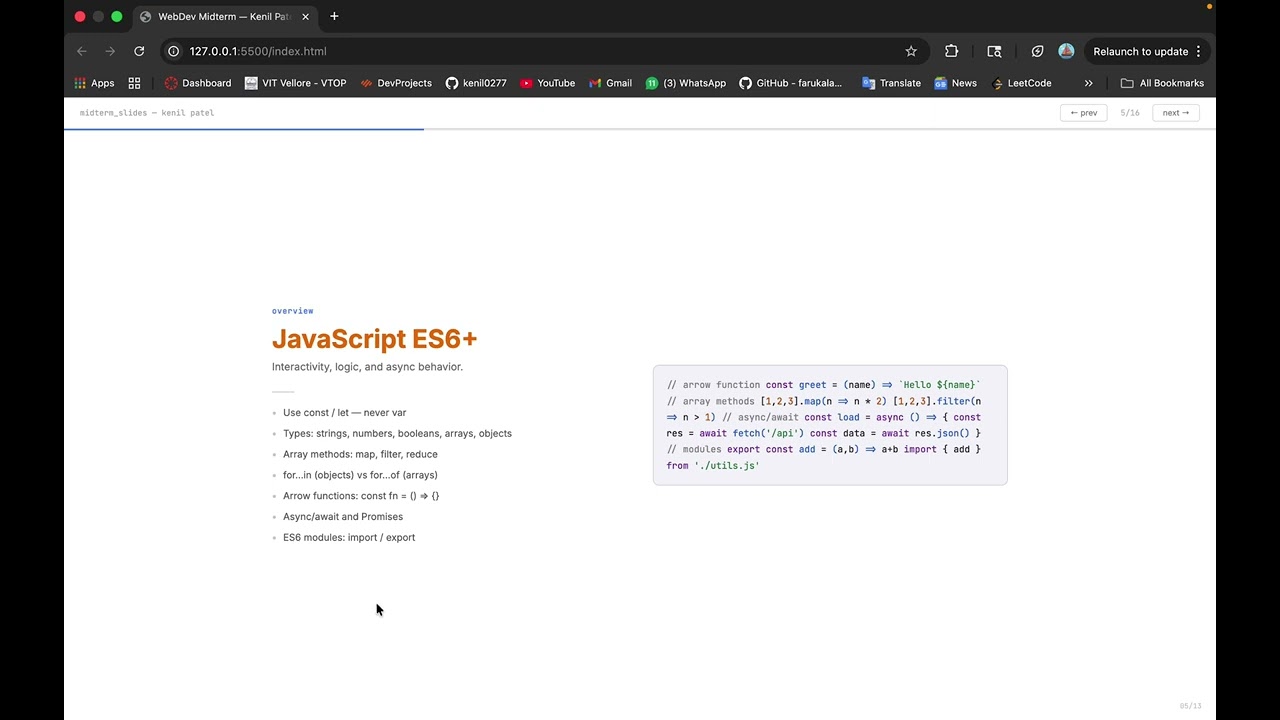Open the Apps bookmark shortcut
The image size is (1280, 720).
[94, 83]
